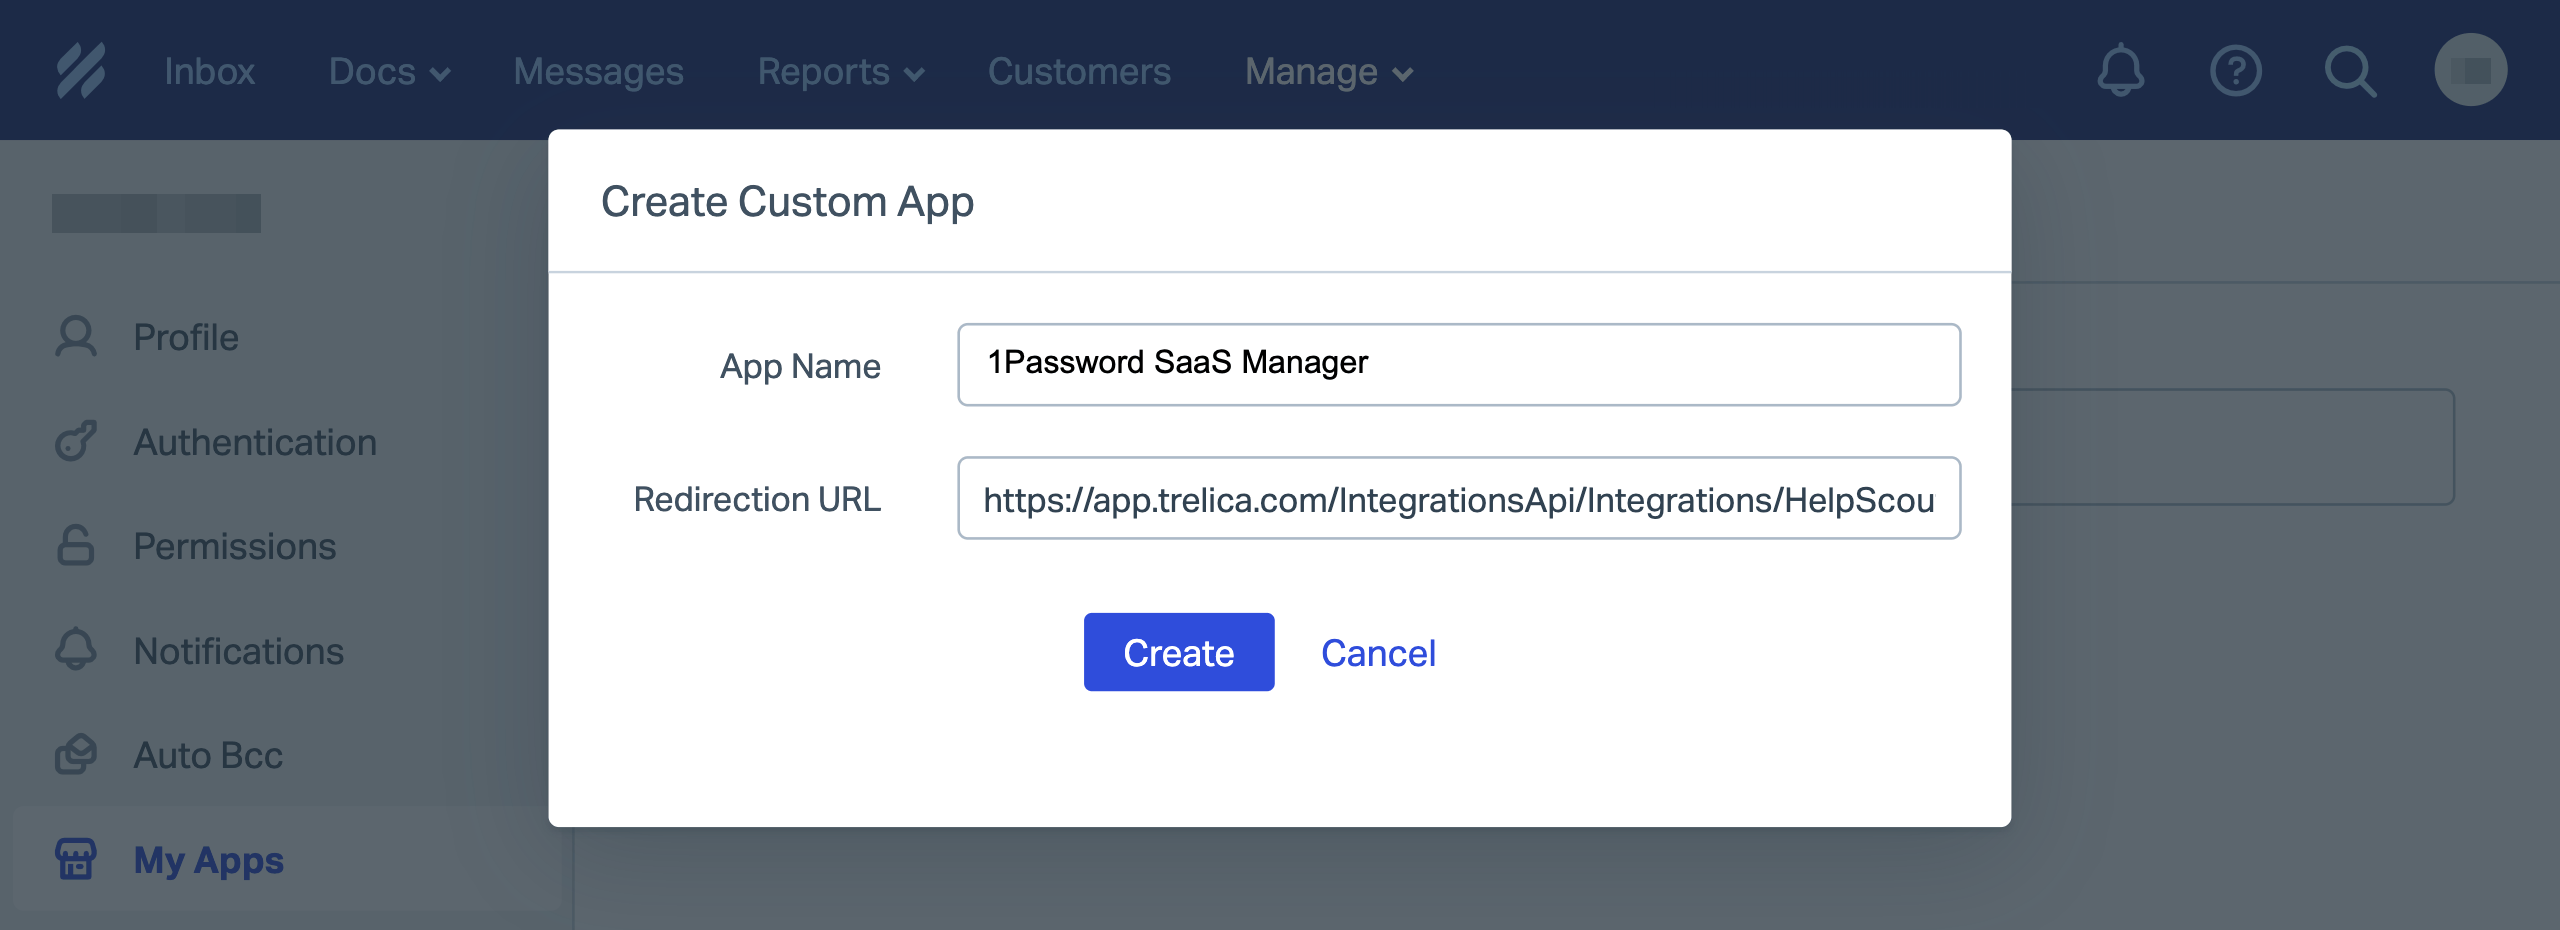The image size is (2560, 930).
Task: Expand the Reports dropdown menu
Action: click(x=840, y=71)
